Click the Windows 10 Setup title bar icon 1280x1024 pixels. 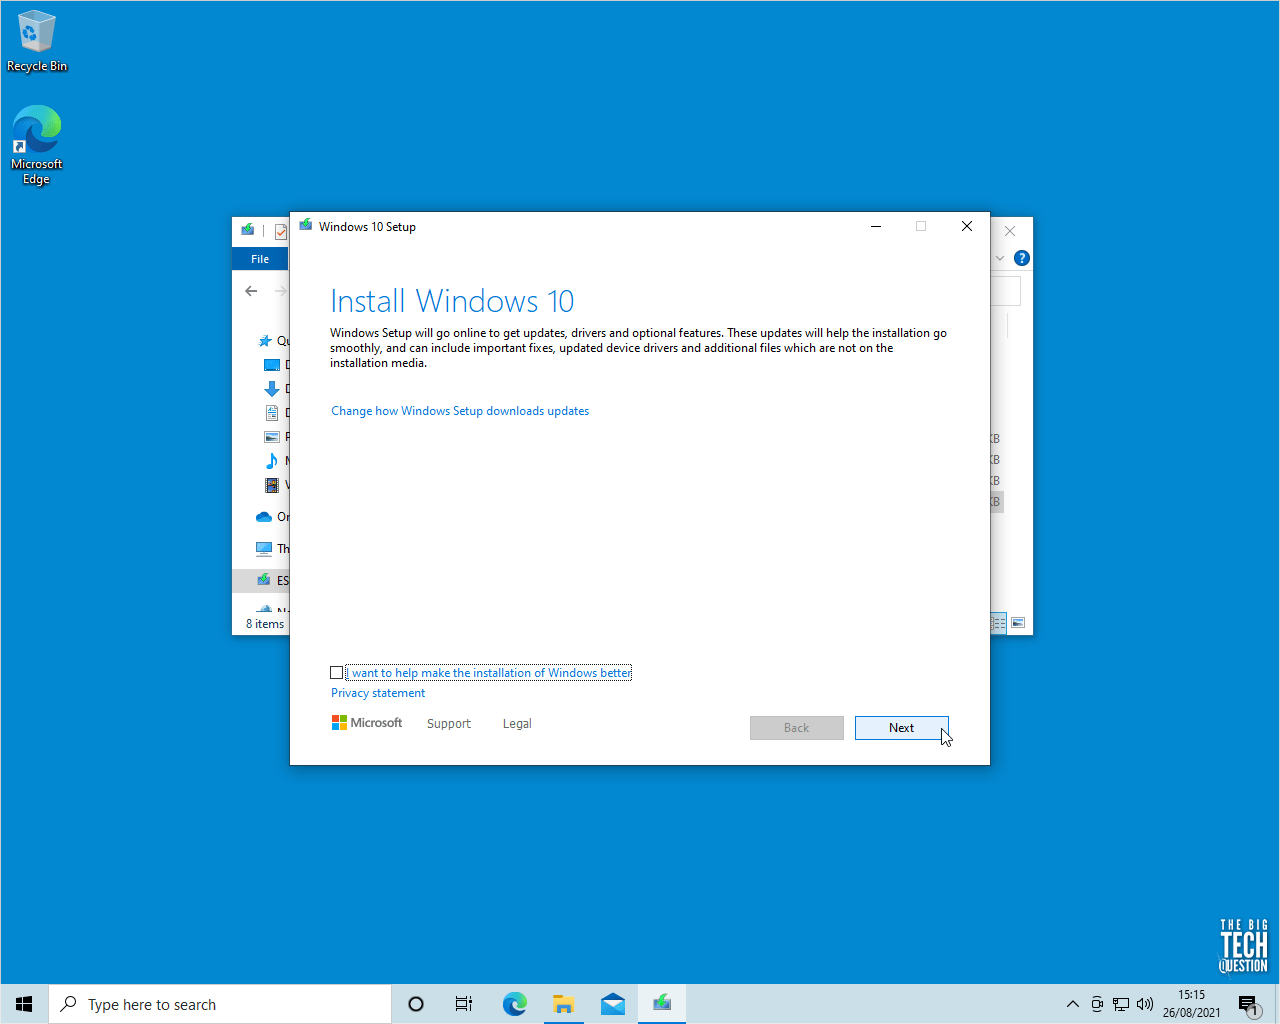point(306,226)
